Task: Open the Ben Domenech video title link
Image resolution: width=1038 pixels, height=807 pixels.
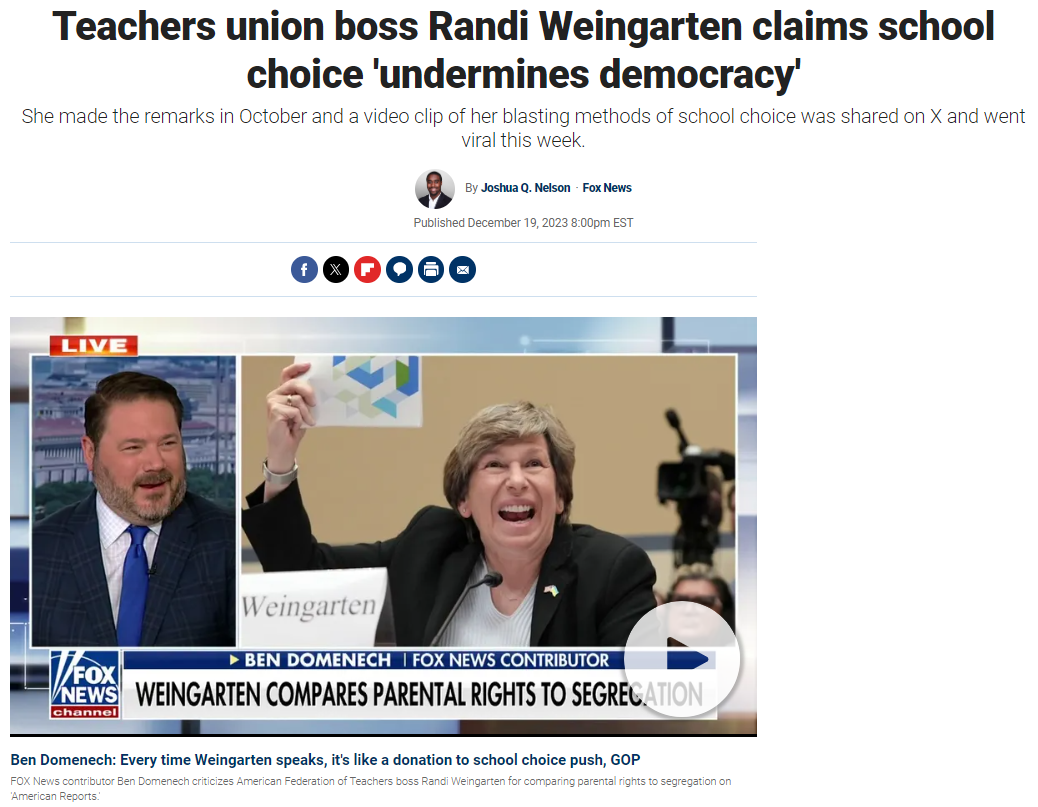Action: coord(325,759)
